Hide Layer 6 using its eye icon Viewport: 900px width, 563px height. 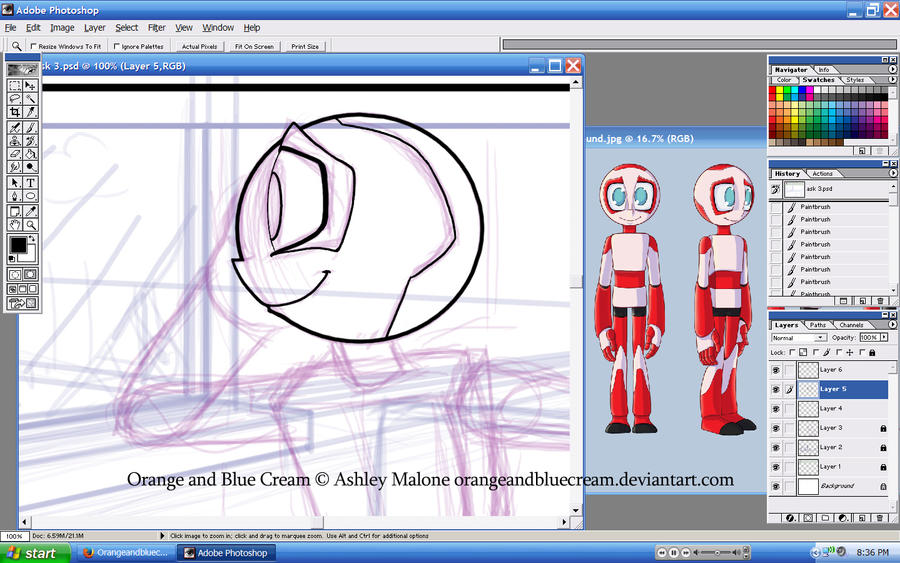click(775, 370)
